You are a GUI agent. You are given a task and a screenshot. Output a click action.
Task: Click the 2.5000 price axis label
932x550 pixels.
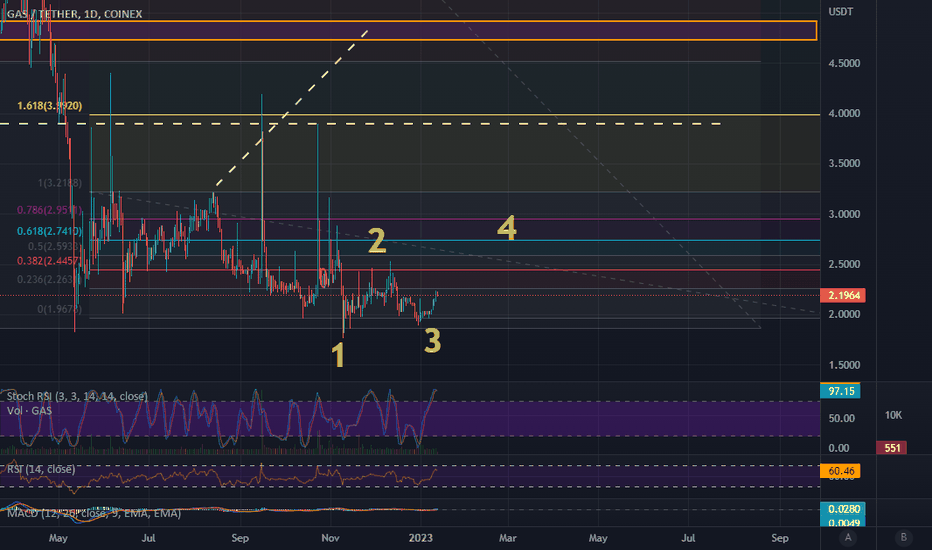click(x=844, y=264)
